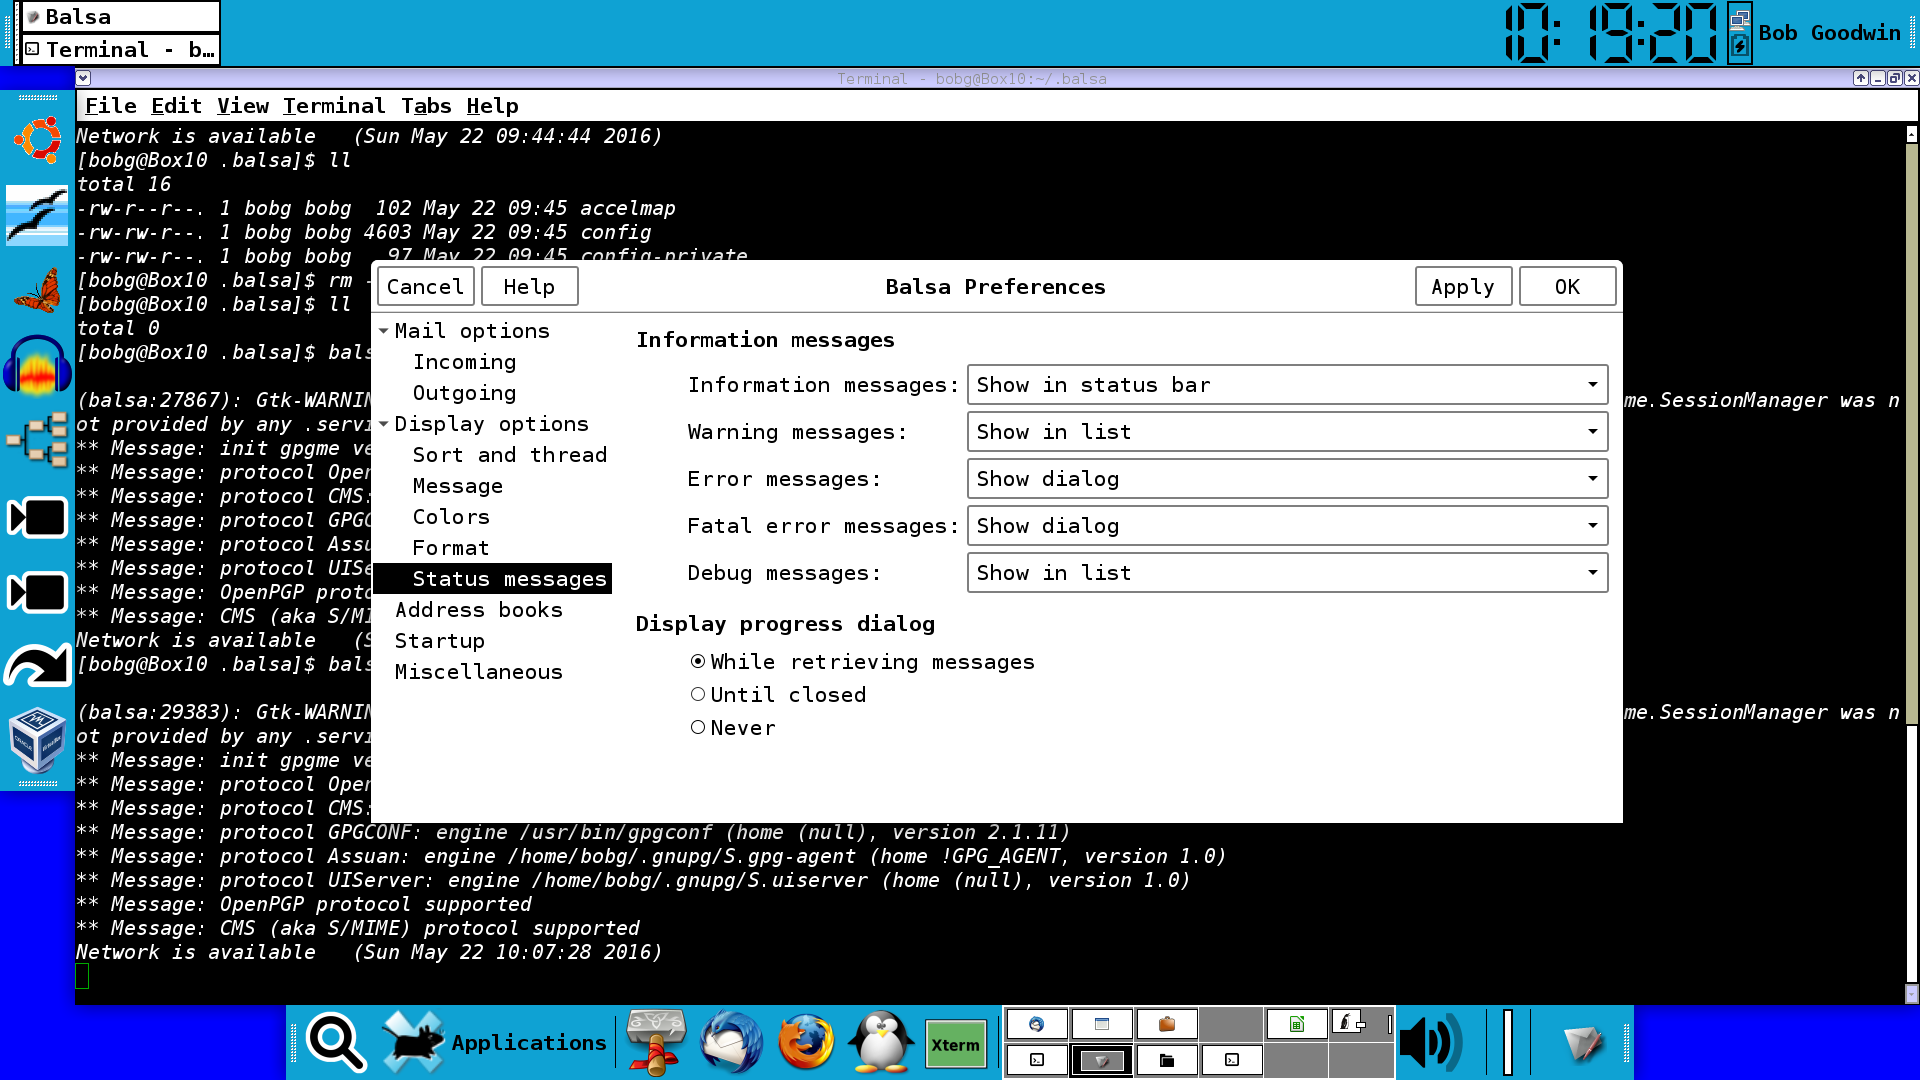
Task: Open the tree diagram launcher icon
Action: (38, 440)
